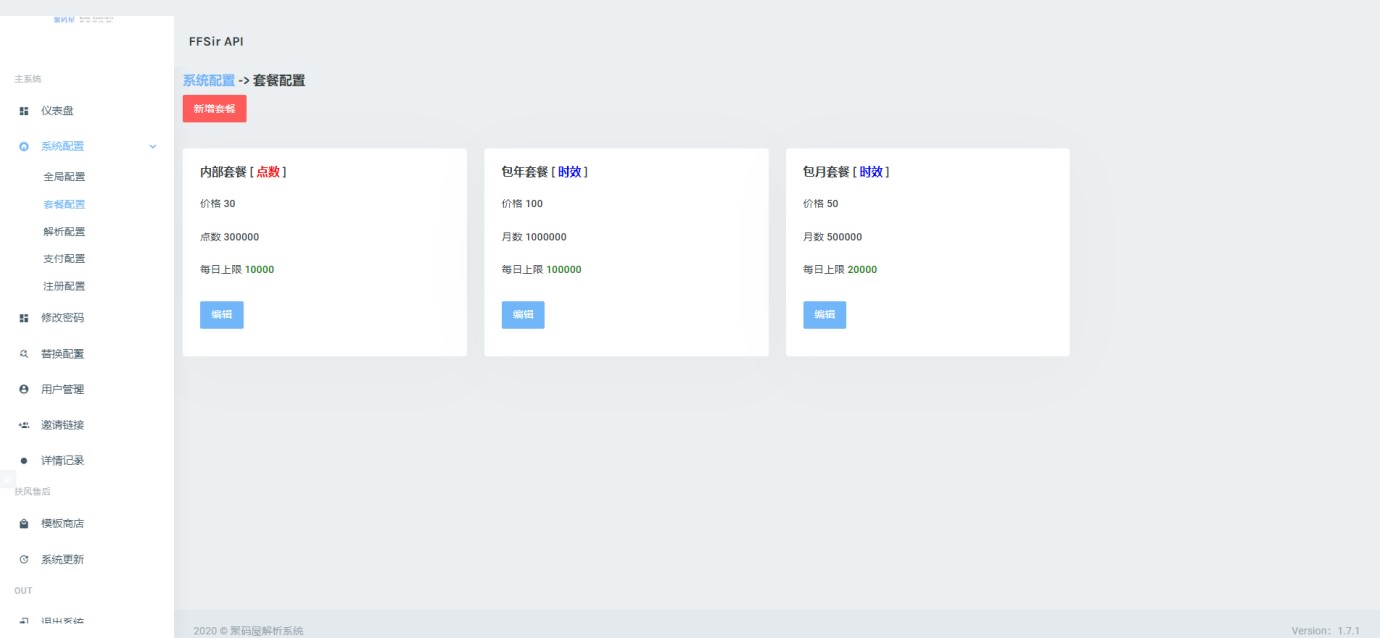Click the 模板商店 shop bag icon

click(x=24, y=524)
